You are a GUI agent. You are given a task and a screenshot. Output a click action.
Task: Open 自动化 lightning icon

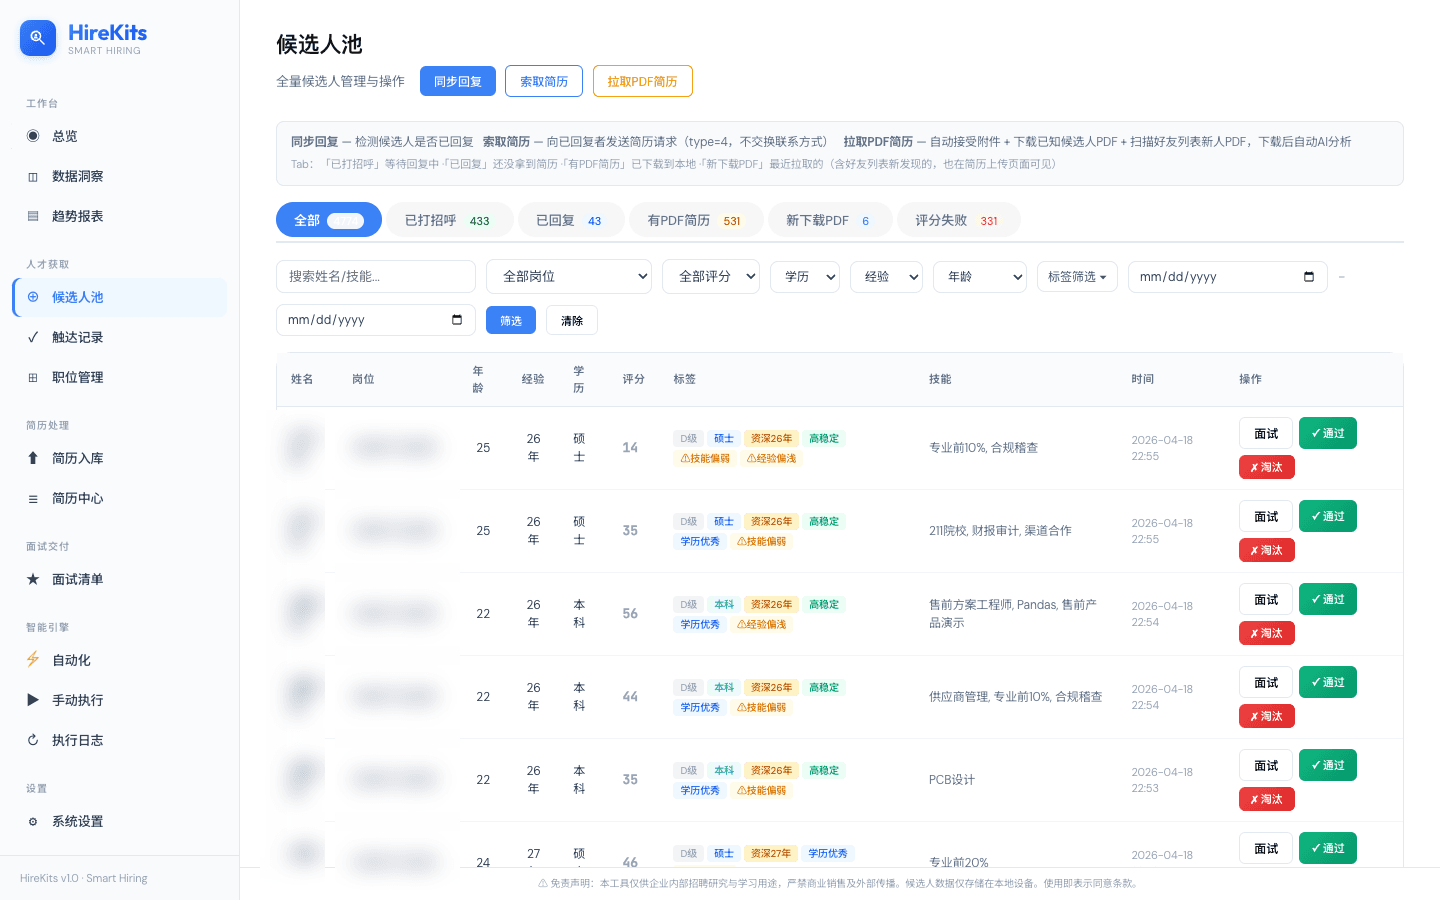(x=33, y=660)
